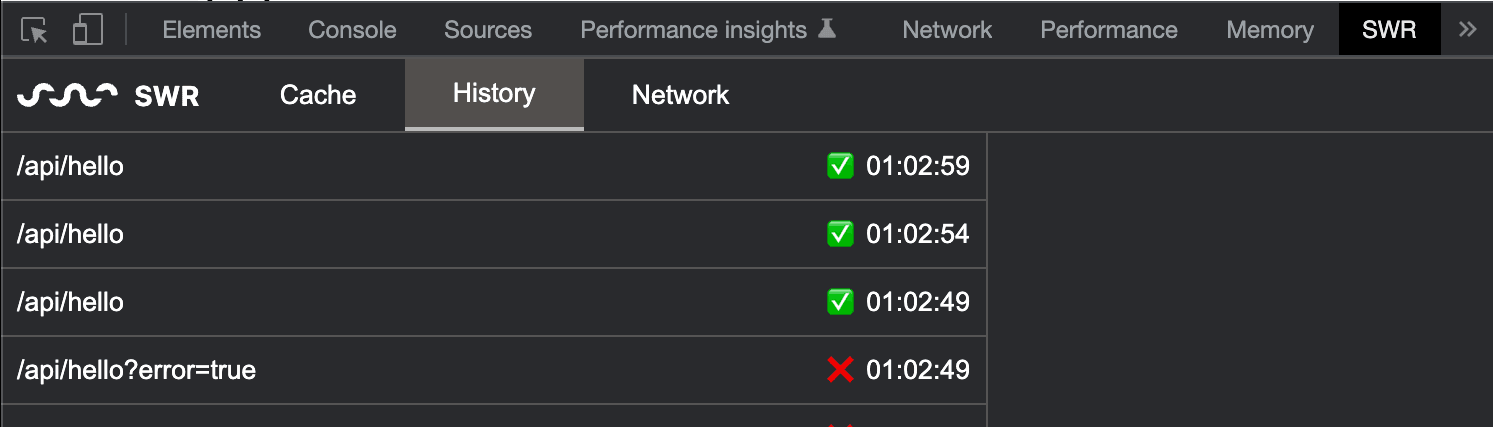Switch to the Memory tab
The width and height of the screenshot is (1493, 427).
pos(1270,30)
